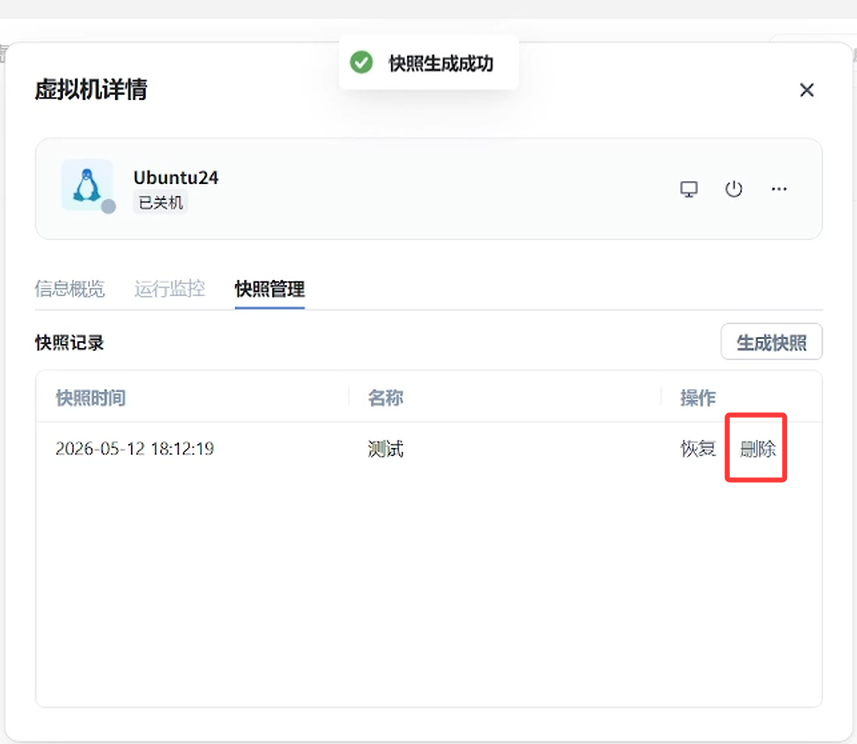The width and height of the screenshot is (857, 744).
Task: Select the 快照管理 tab
Action: click(x=269, y=289)
